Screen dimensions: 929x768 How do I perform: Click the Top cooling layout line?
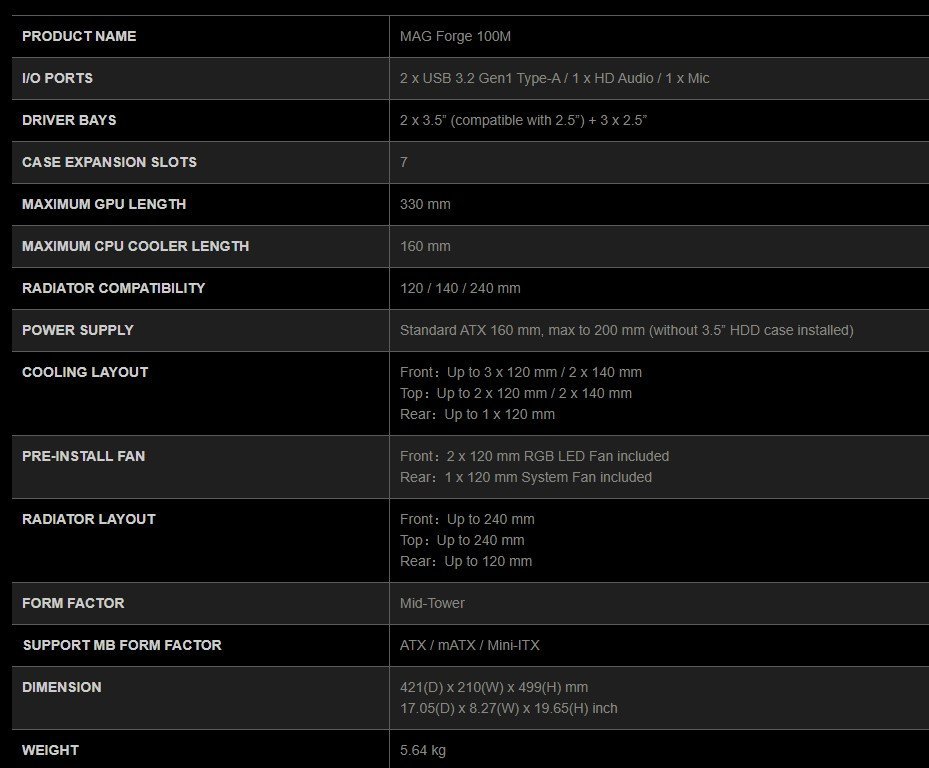tap(516, 393)
